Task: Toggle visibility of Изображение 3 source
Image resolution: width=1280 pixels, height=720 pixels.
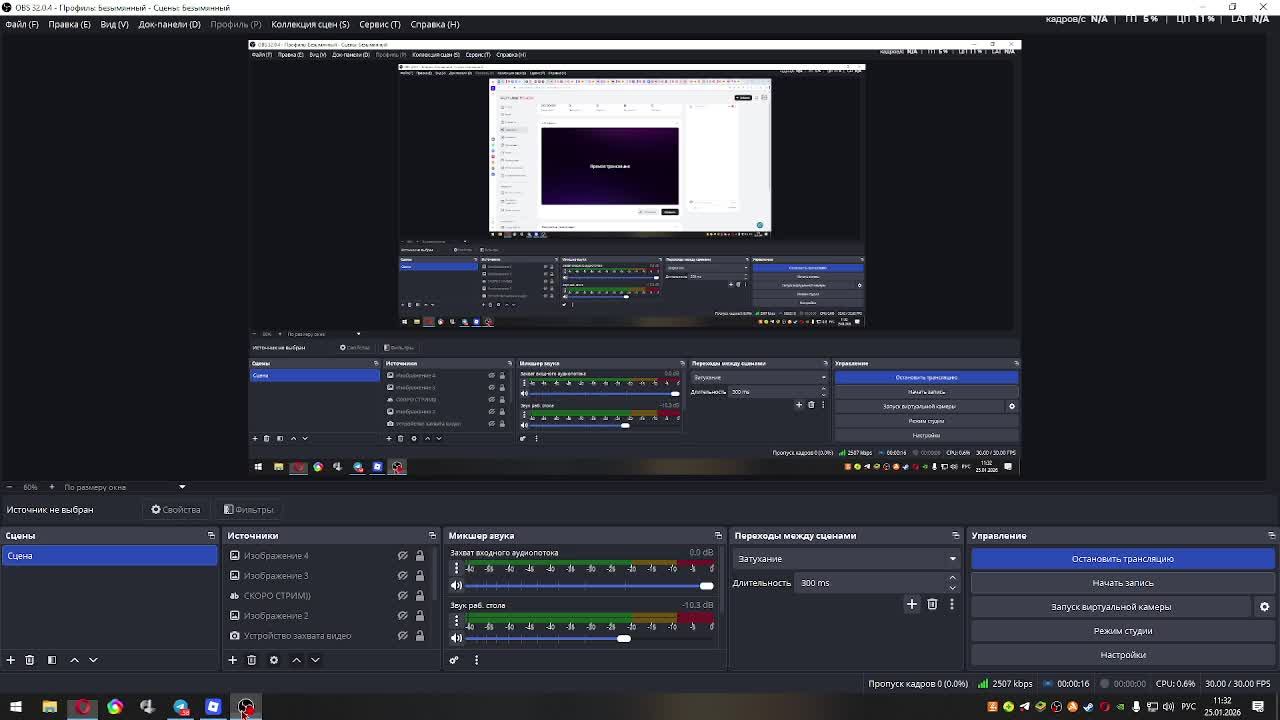Action: click(x=403, y=576)
